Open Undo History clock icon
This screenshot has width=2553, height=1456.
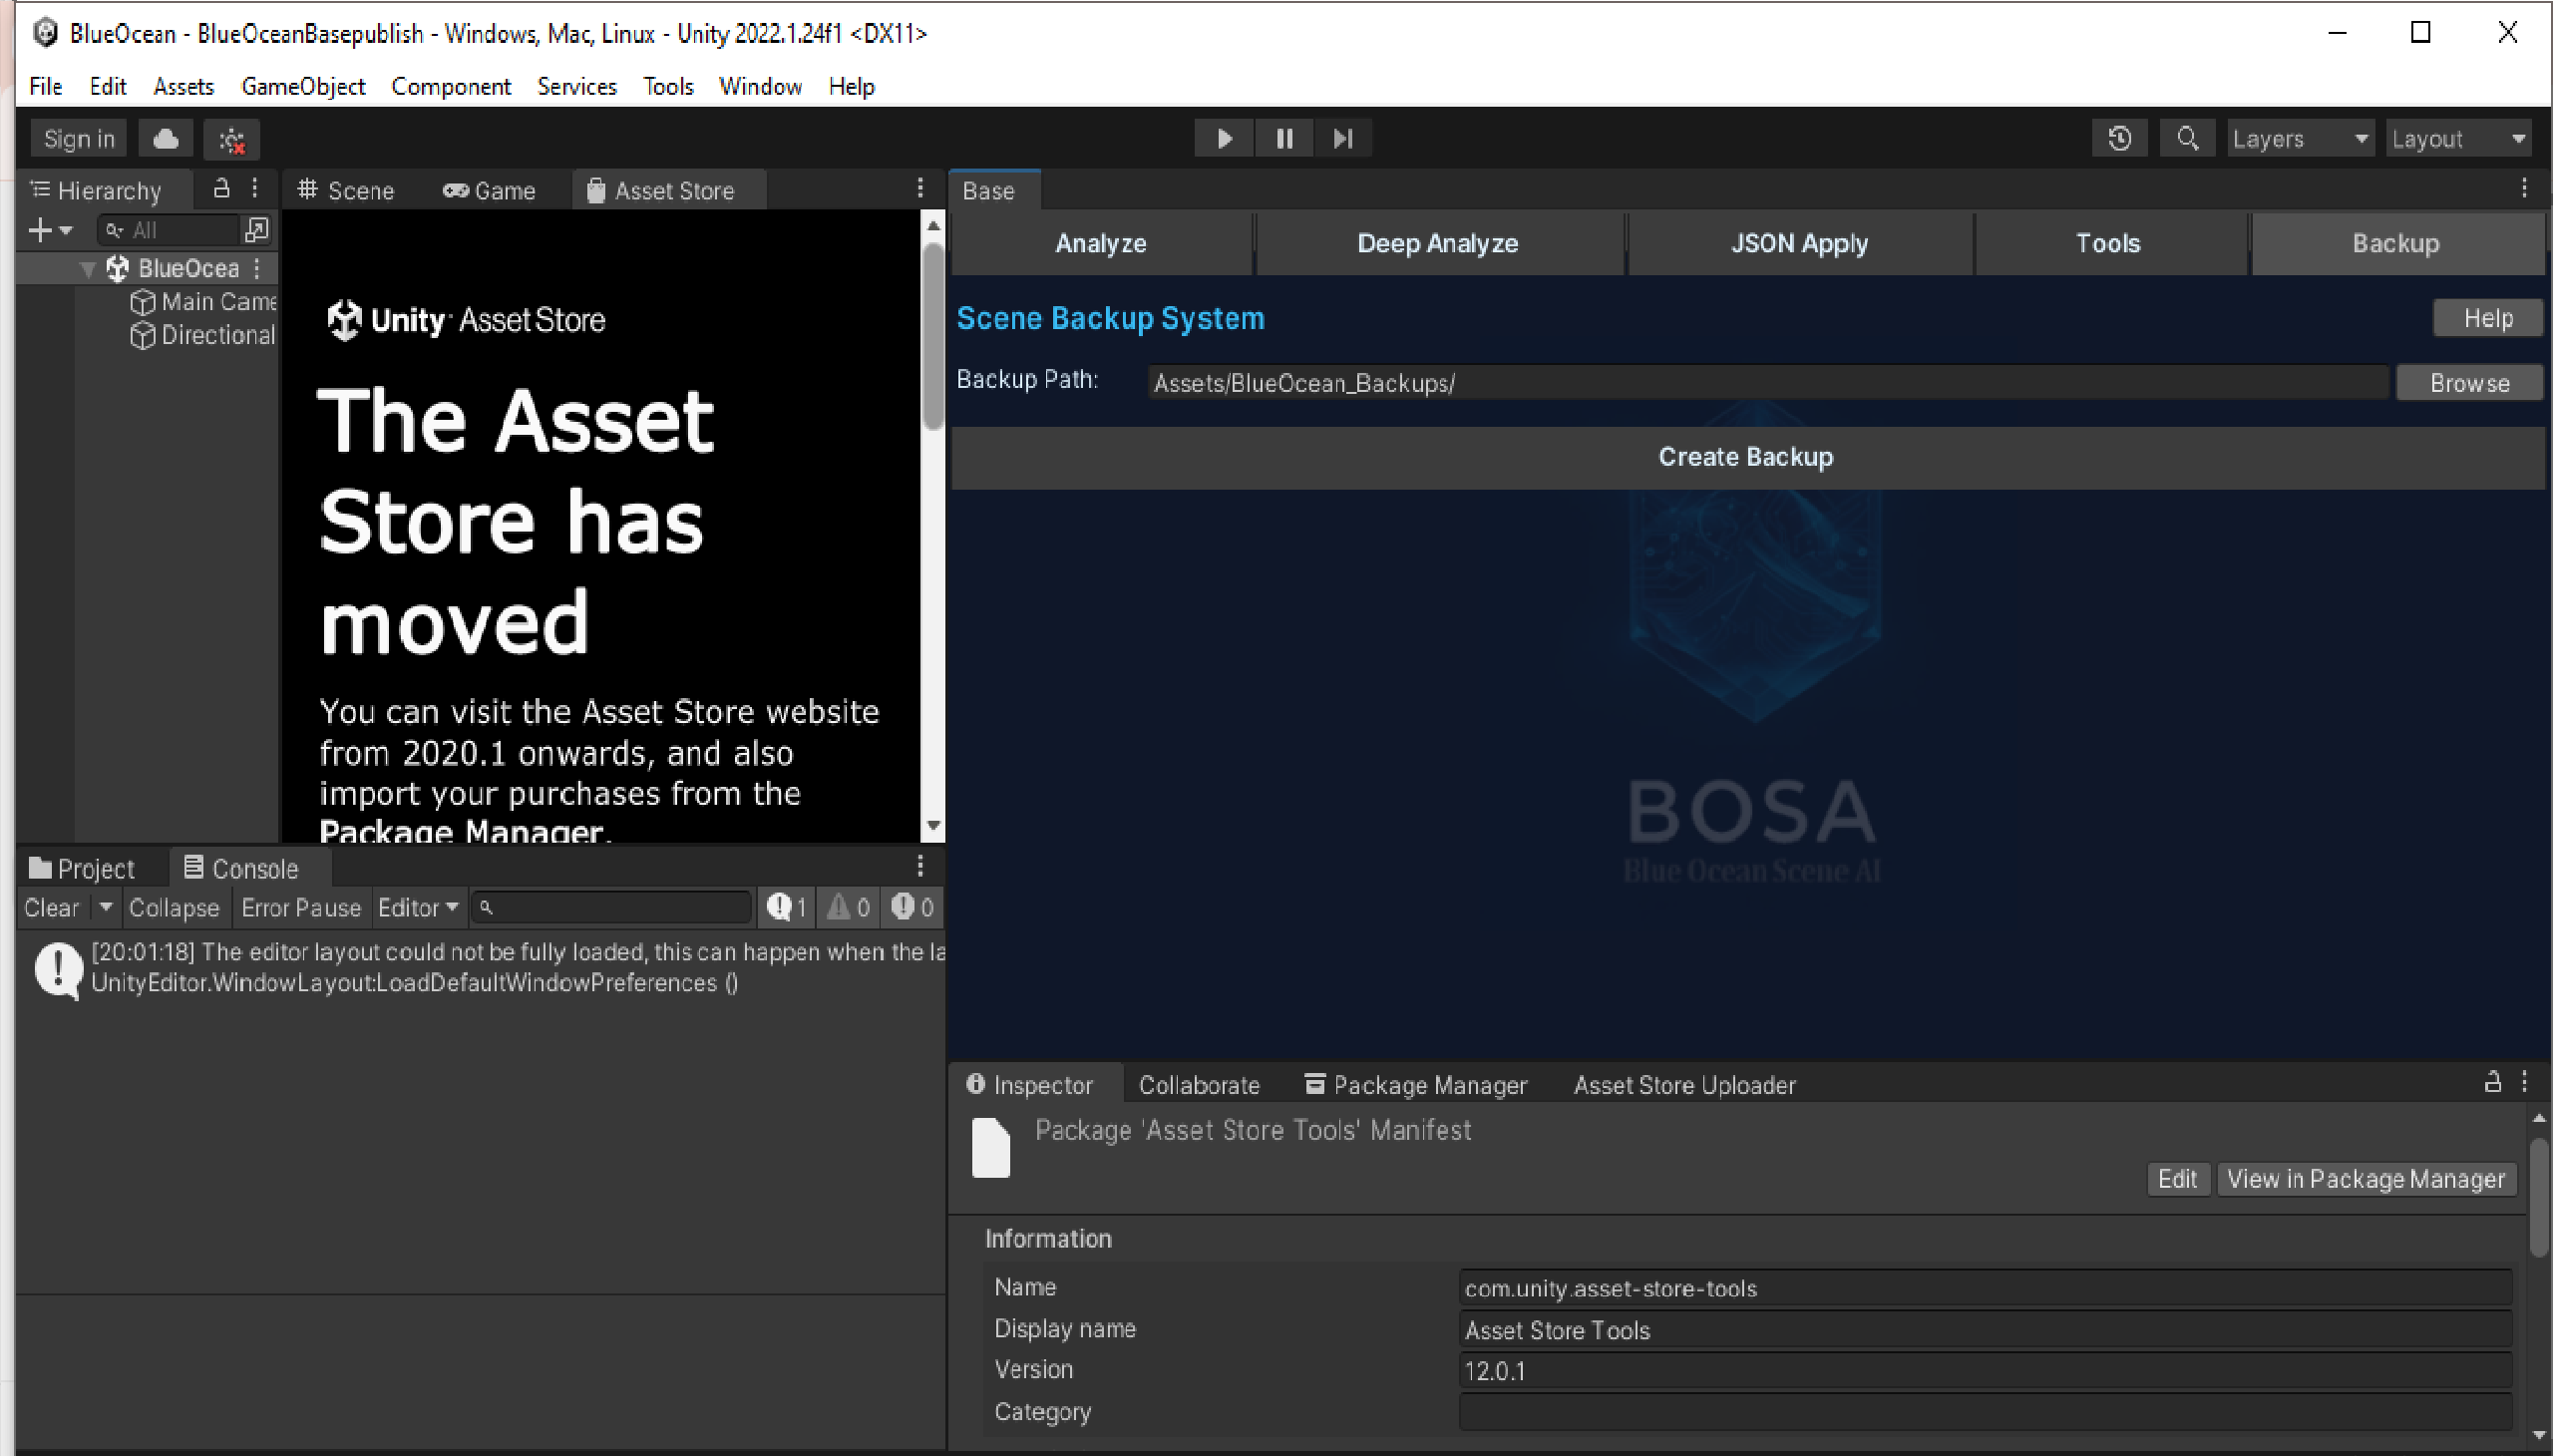(x=2119, y=138)
